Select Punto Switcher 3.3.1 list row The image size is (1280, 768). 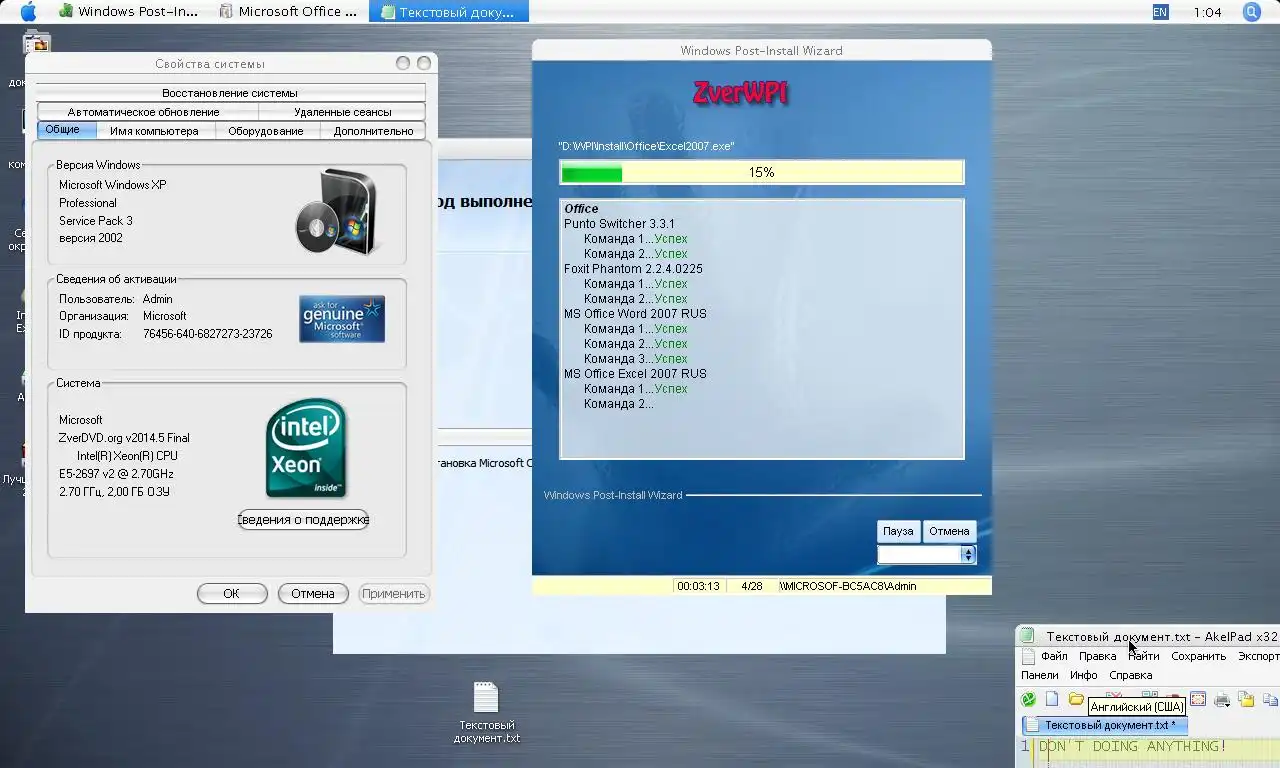click(619, 224)
